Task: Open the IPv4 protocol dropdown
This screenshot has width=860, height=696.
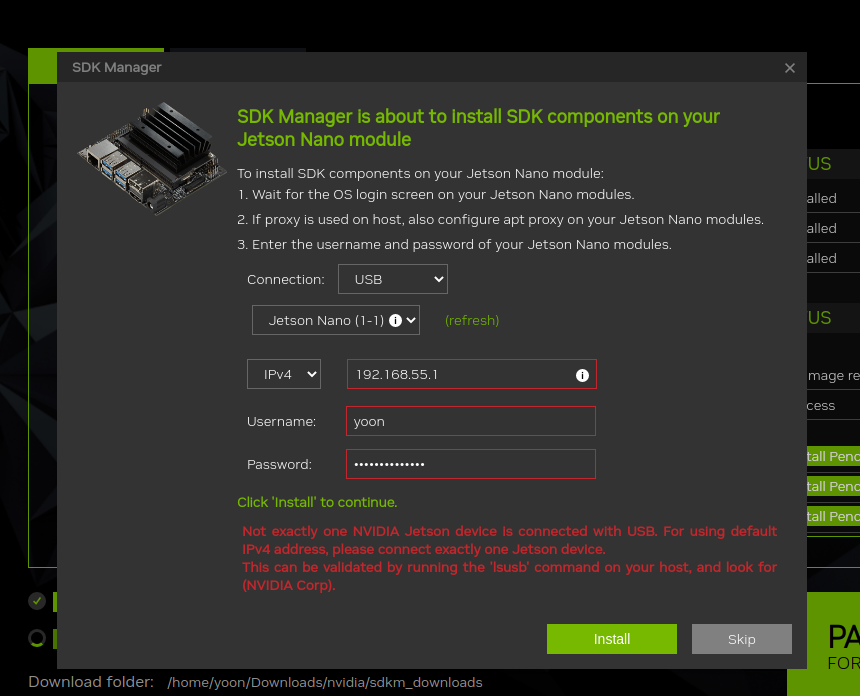Action: coord(284,374)
